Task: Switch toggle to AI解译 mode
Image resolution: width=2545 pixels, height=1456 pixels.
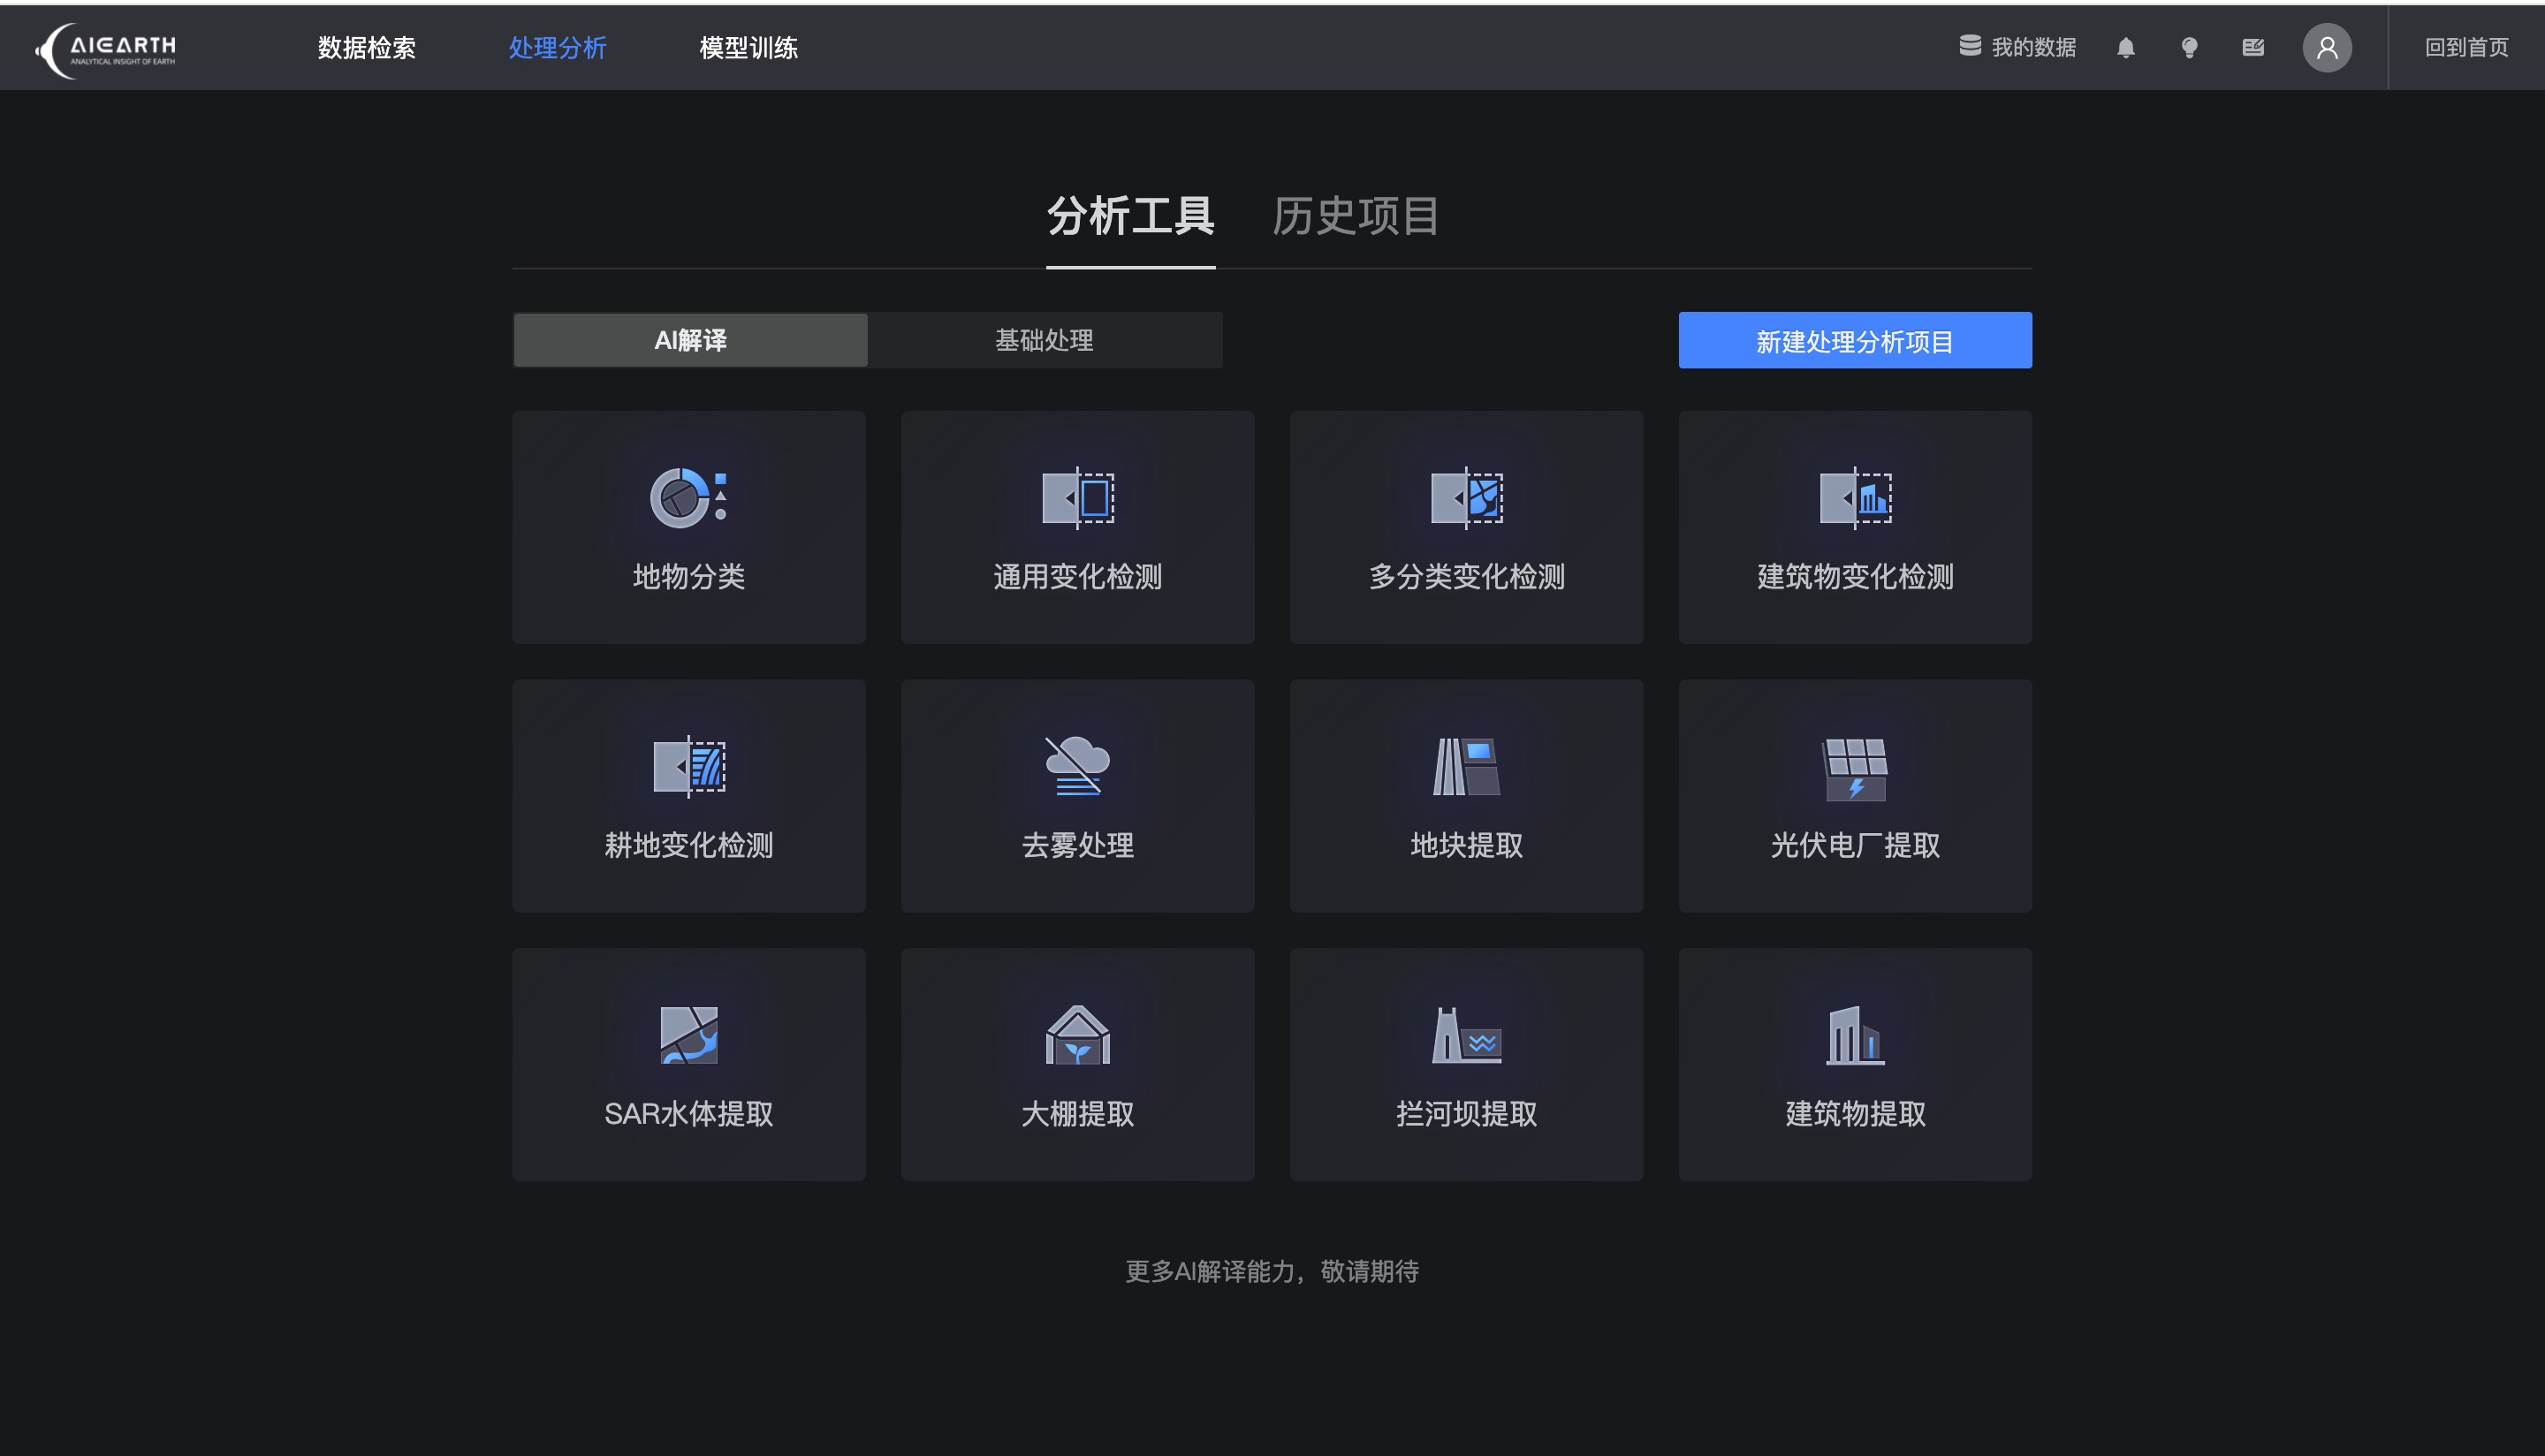Action: click(690, 340)
